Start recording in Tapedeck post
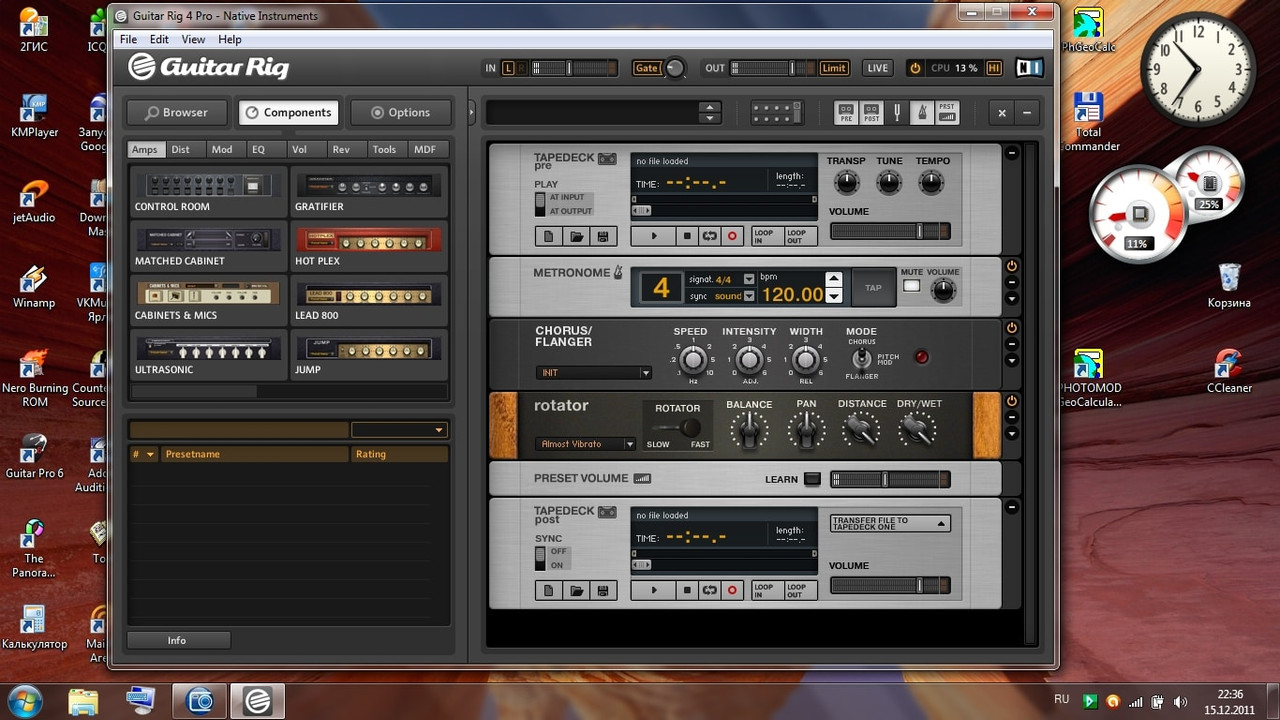 732,590
